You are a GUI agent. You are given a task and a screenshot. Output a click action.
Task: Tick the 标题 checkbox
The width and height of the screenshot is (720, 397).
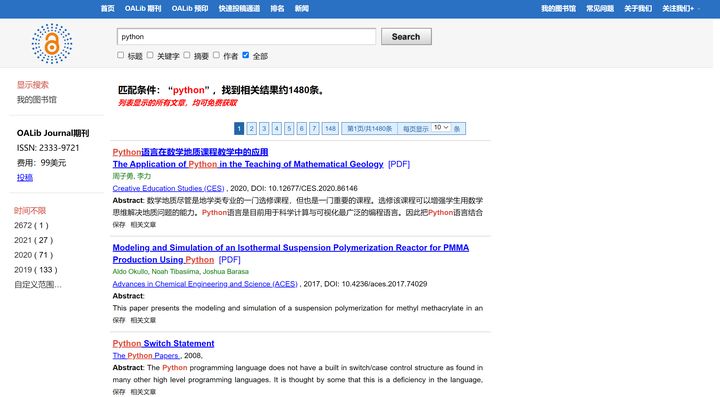tap(120, 55)
